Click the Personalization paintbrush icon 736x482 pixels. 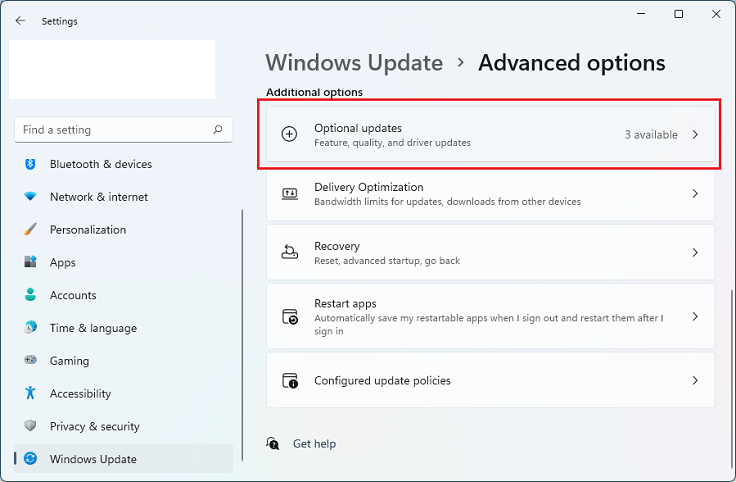(x=30, y=230)
